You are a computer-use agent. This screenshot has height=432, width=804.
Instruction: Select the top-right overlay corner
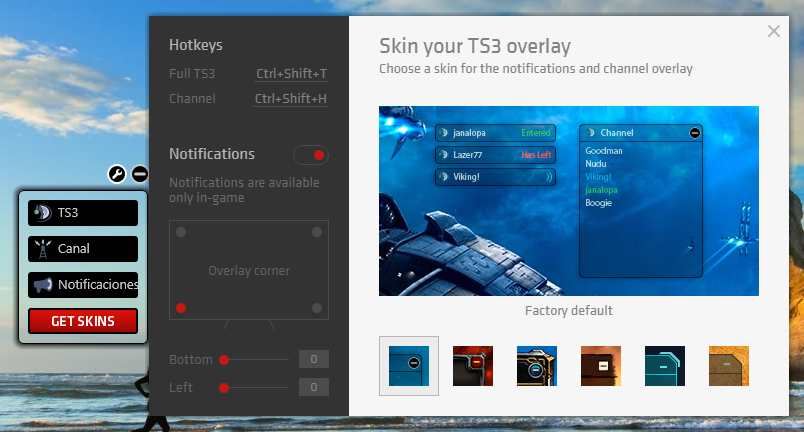[x=316, y=232]
